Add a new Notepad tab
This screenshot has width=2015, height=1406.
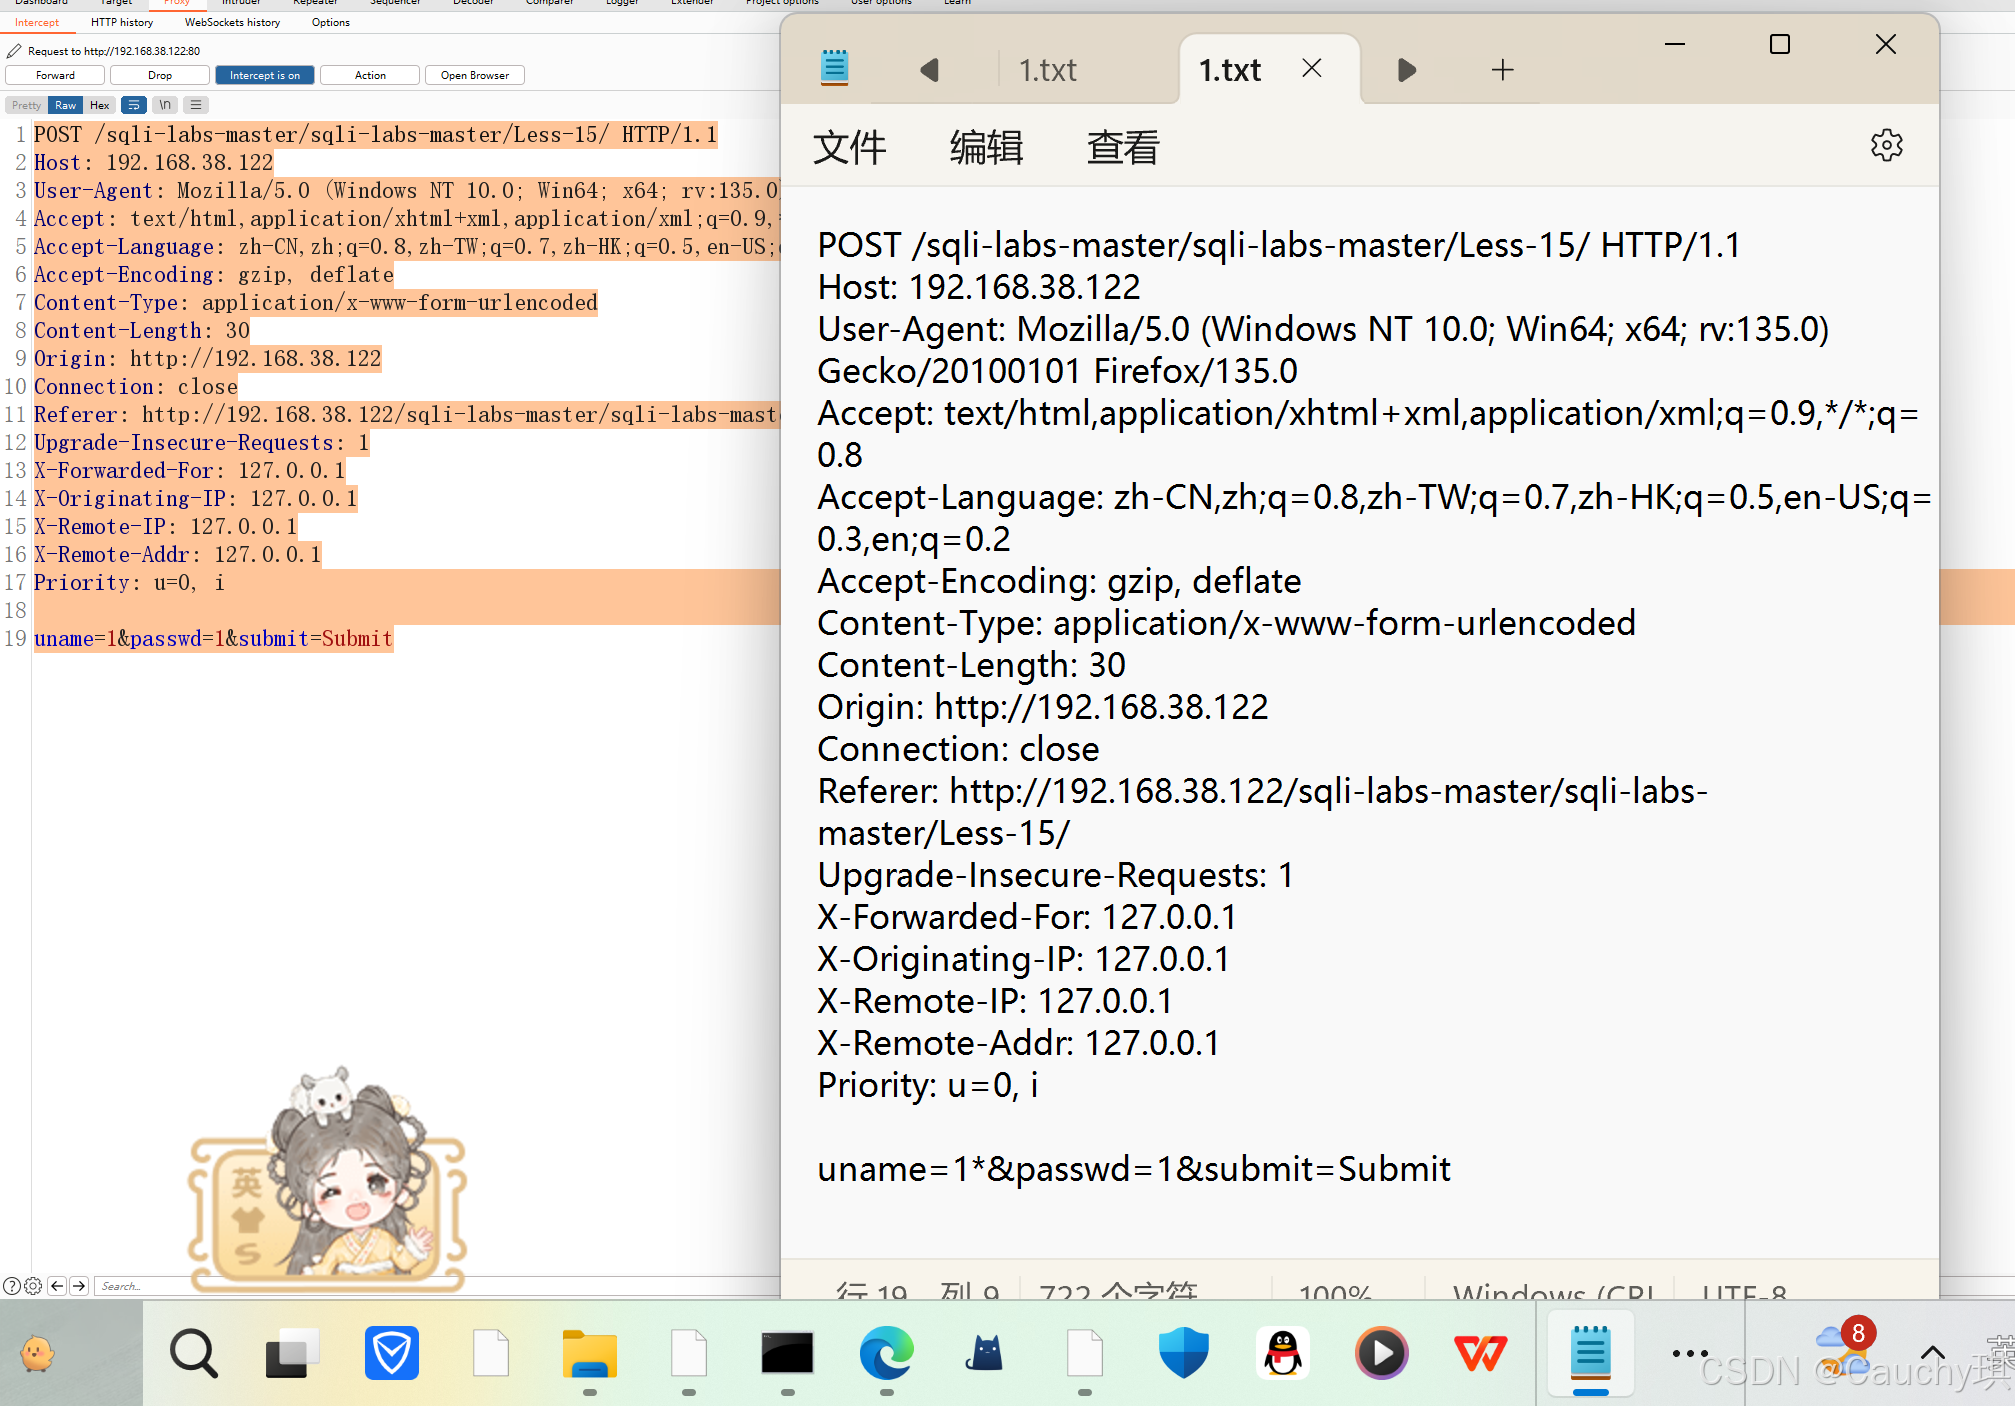1502,70
